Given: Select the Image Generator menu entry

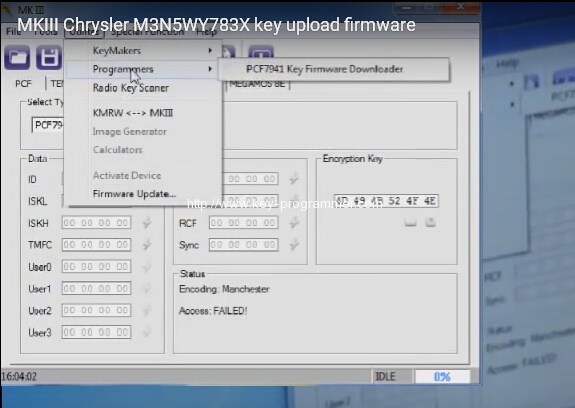Looking at the screenshot, I should click(143, 131).
